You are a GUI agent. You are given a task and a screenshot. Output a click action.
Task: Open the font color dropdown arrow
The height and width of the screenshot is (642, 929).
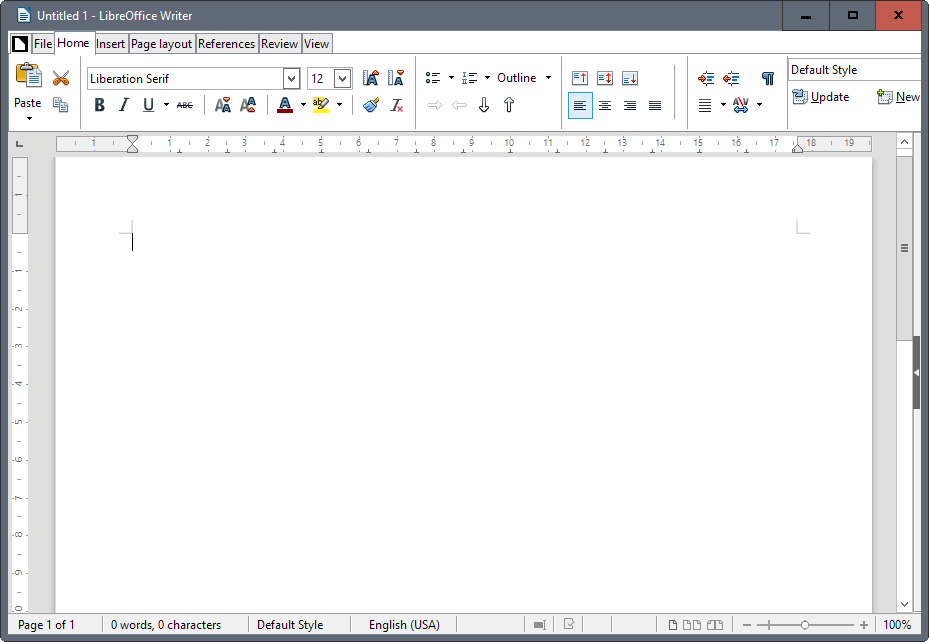[x=303, y=105]
